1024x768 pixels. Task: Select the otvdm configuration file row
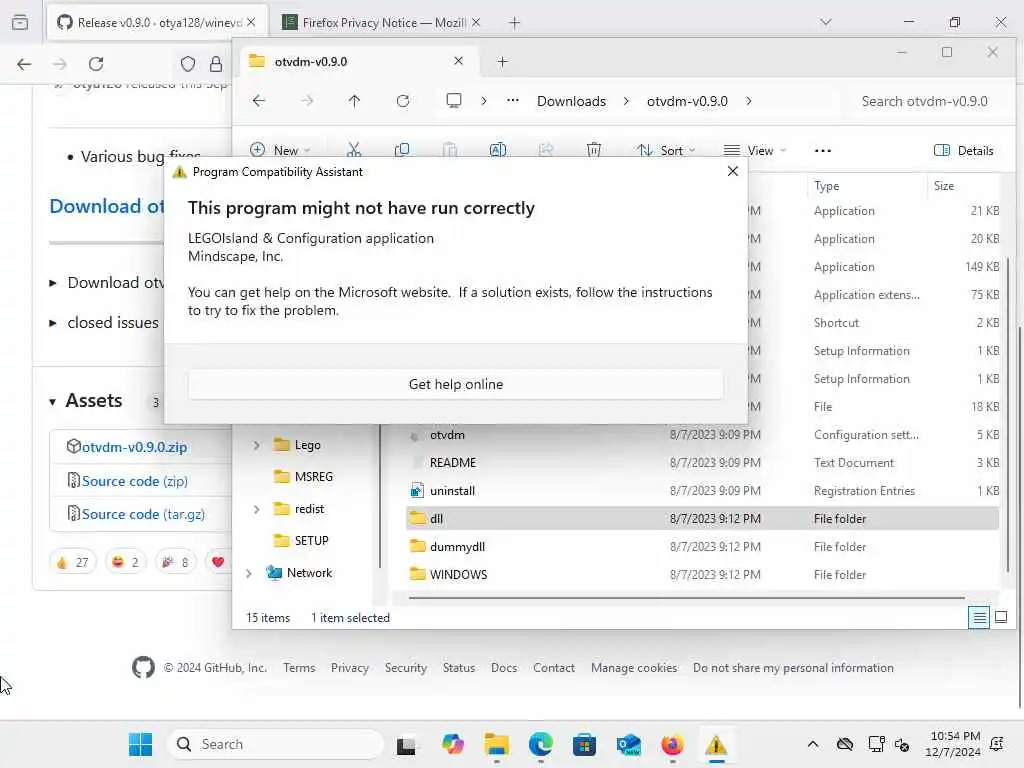coord(702,435)
